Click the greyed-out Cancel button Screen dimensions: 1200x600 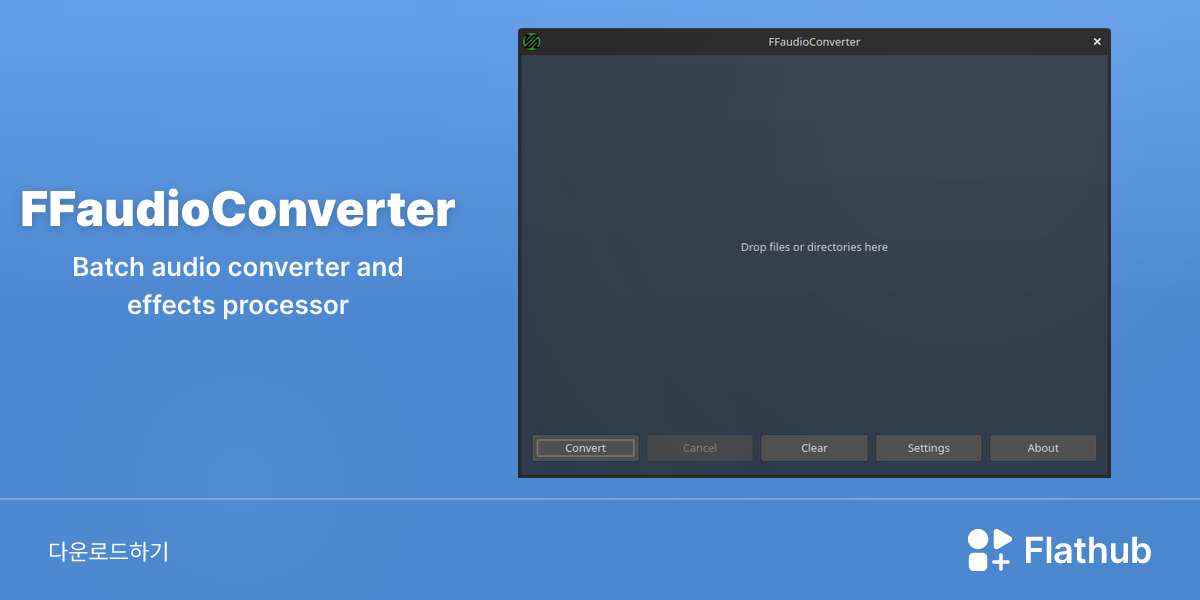[x=700, y=448]
